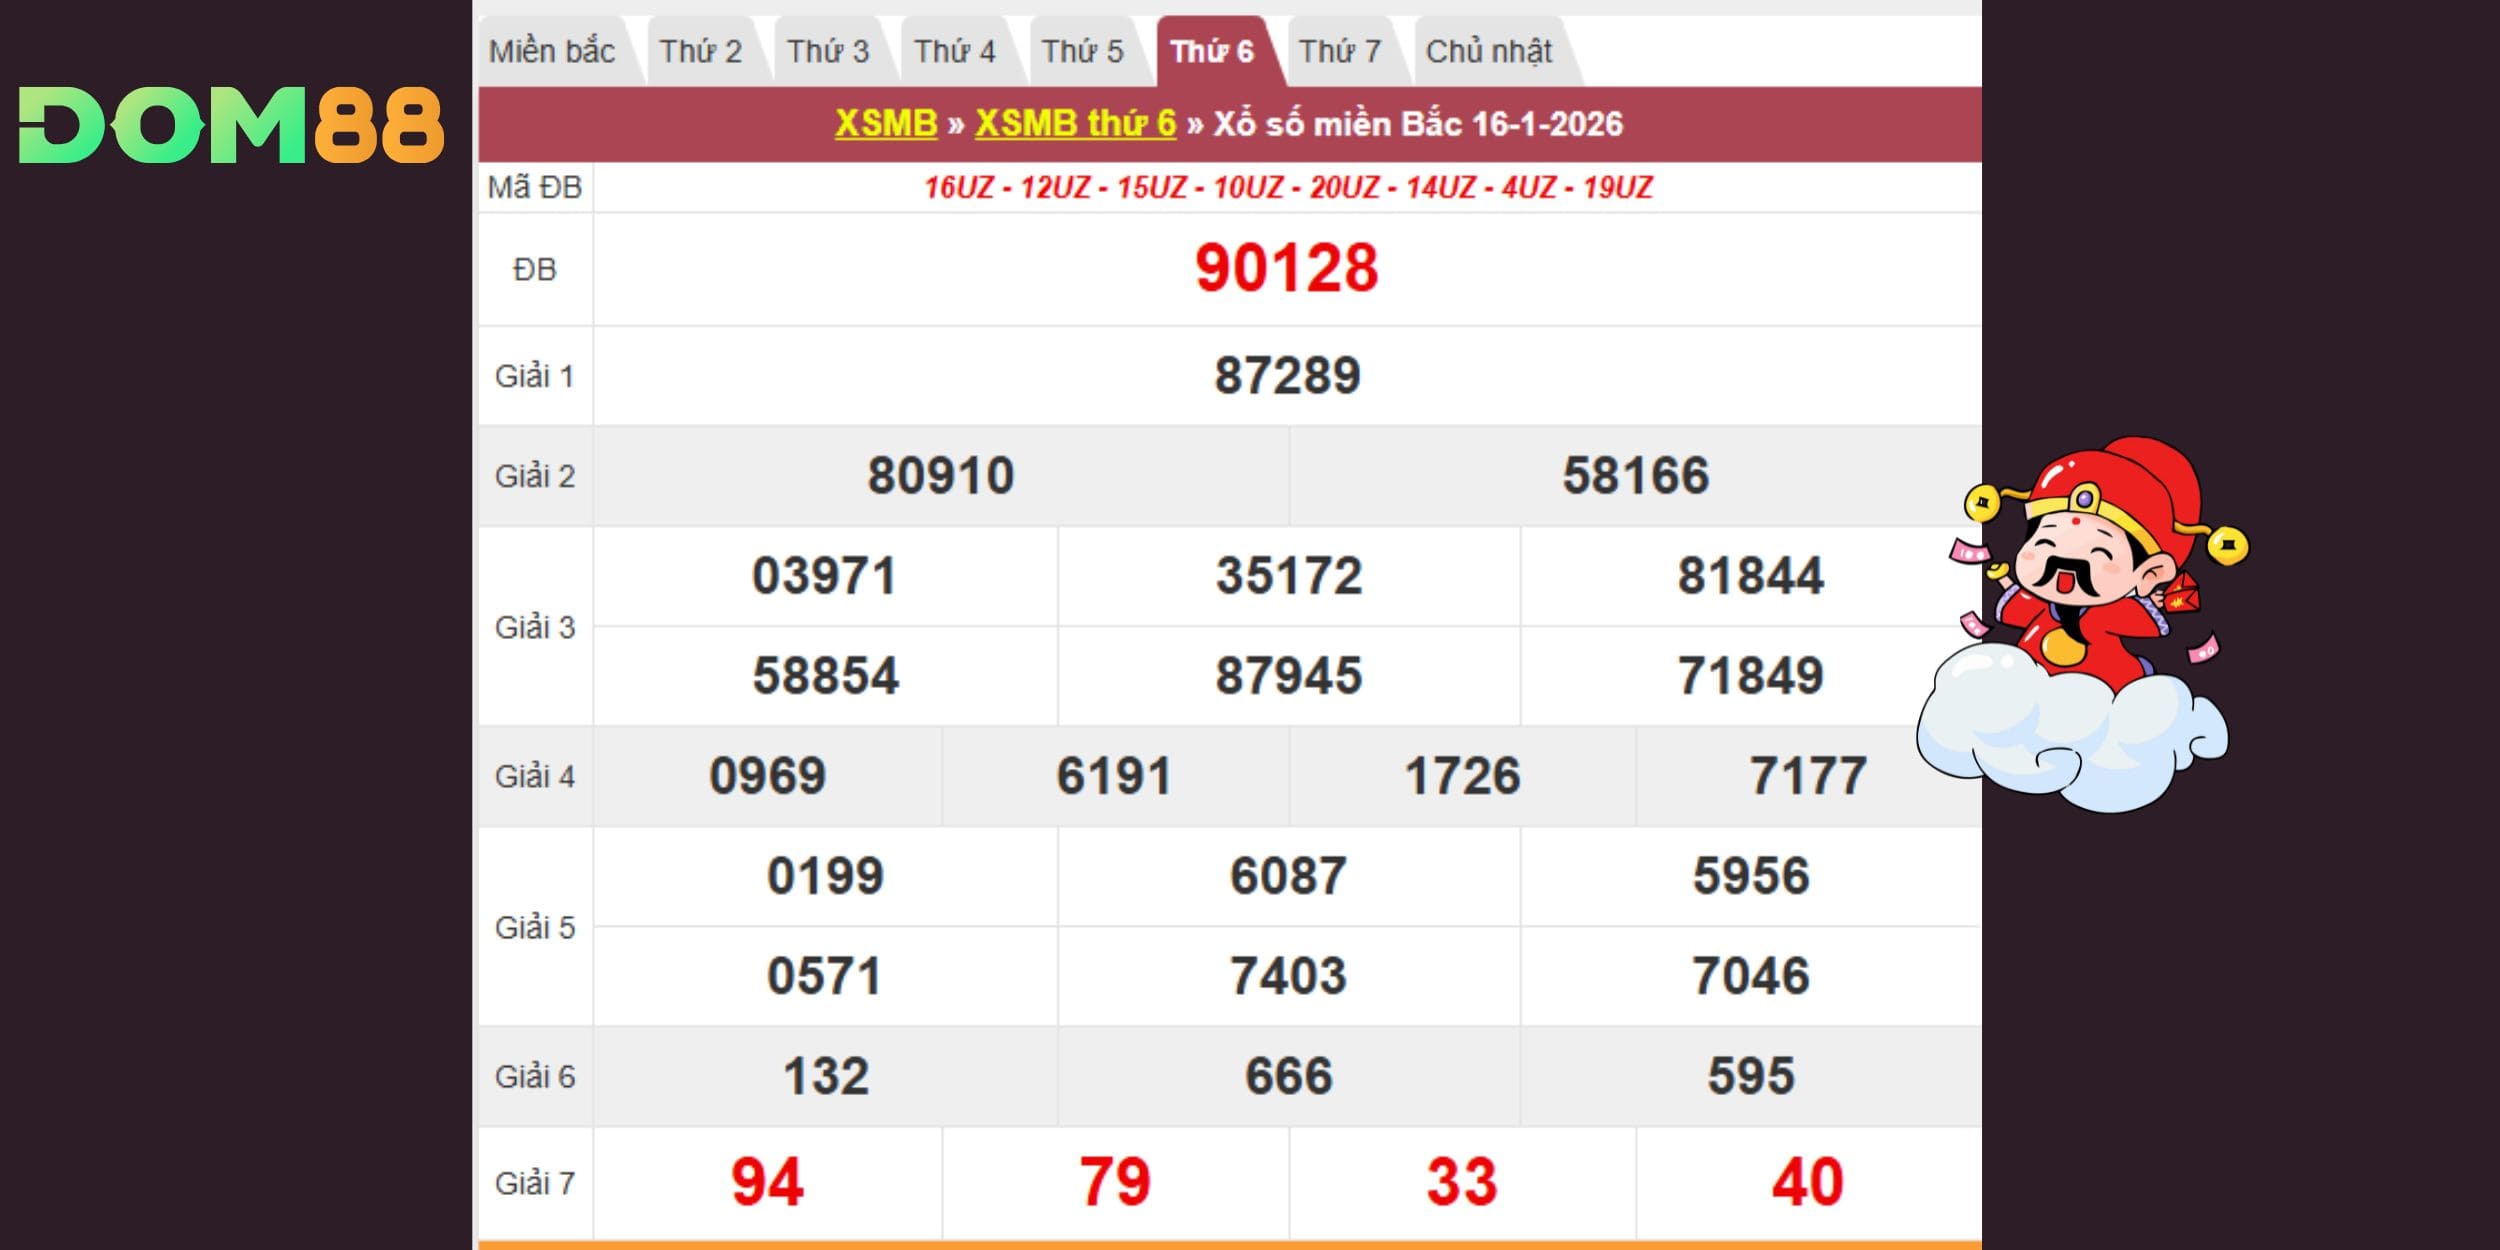This screenshot has width=2500, height=1250.
Task: Switch to the Thứ 2 tab
Action: 700,51
